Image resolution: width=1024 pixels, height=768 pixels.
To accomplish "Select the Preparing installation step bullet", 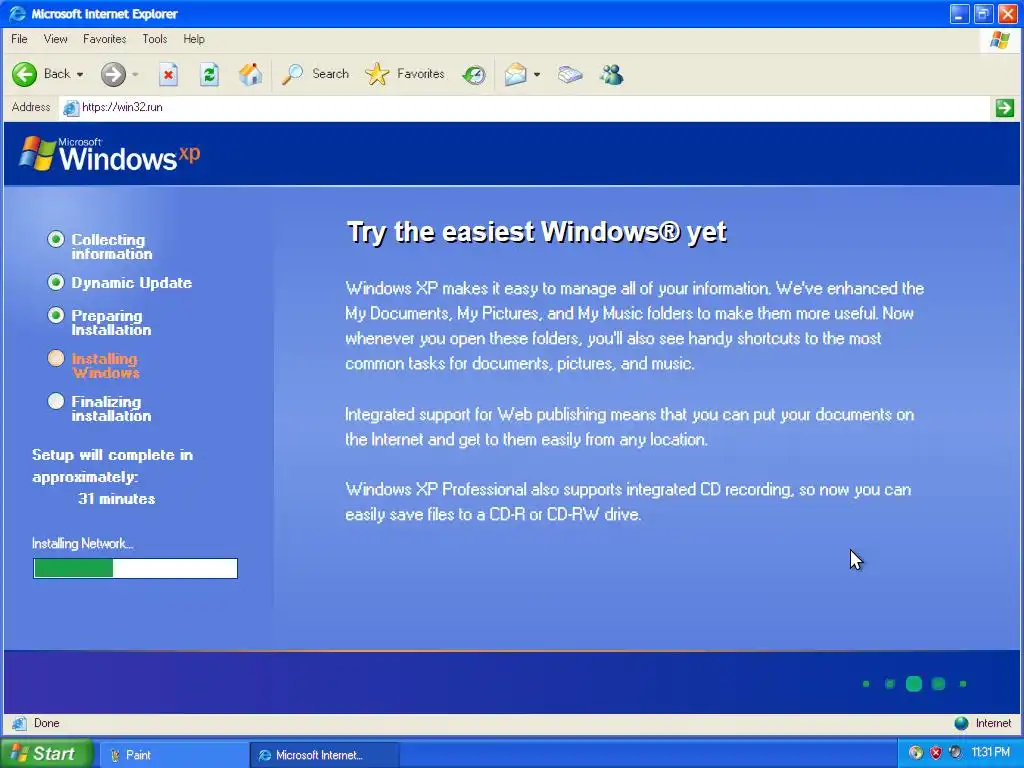I will point(56,315).
